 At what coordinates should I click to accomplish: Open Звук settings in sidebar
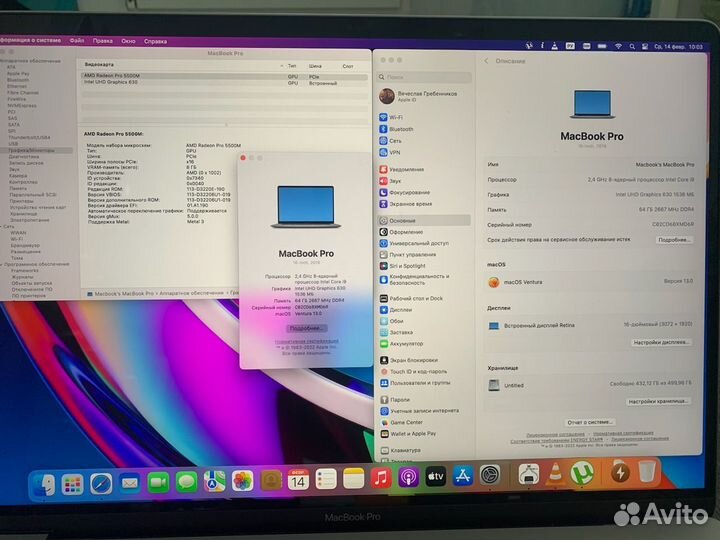pos(390,181)
